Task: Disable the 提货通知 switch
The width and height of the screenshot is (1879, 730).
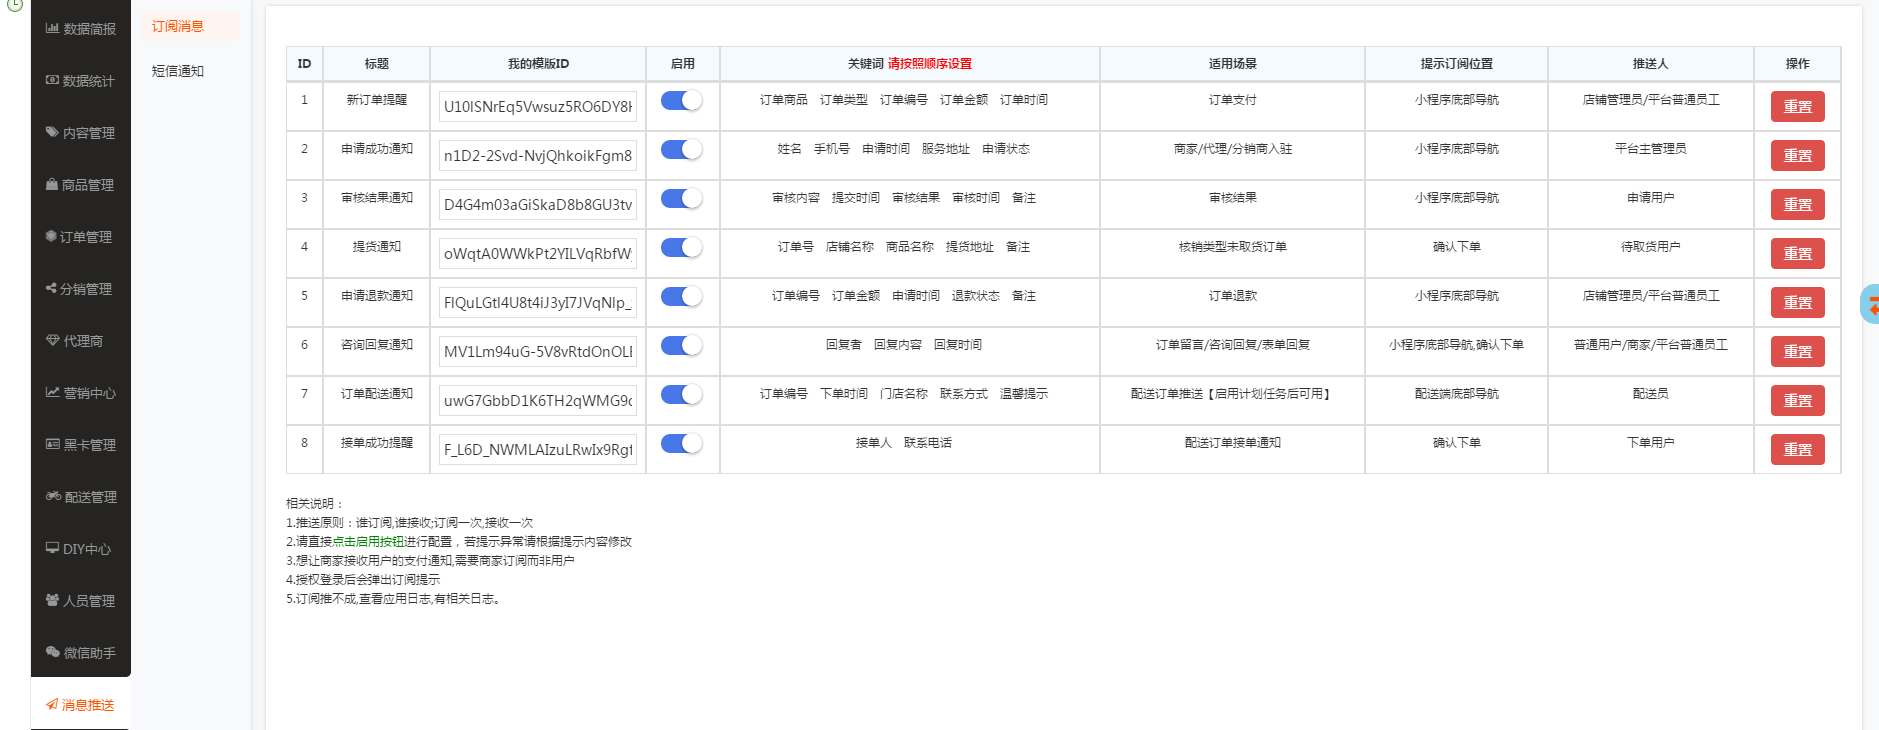Action: pos(682,247)
